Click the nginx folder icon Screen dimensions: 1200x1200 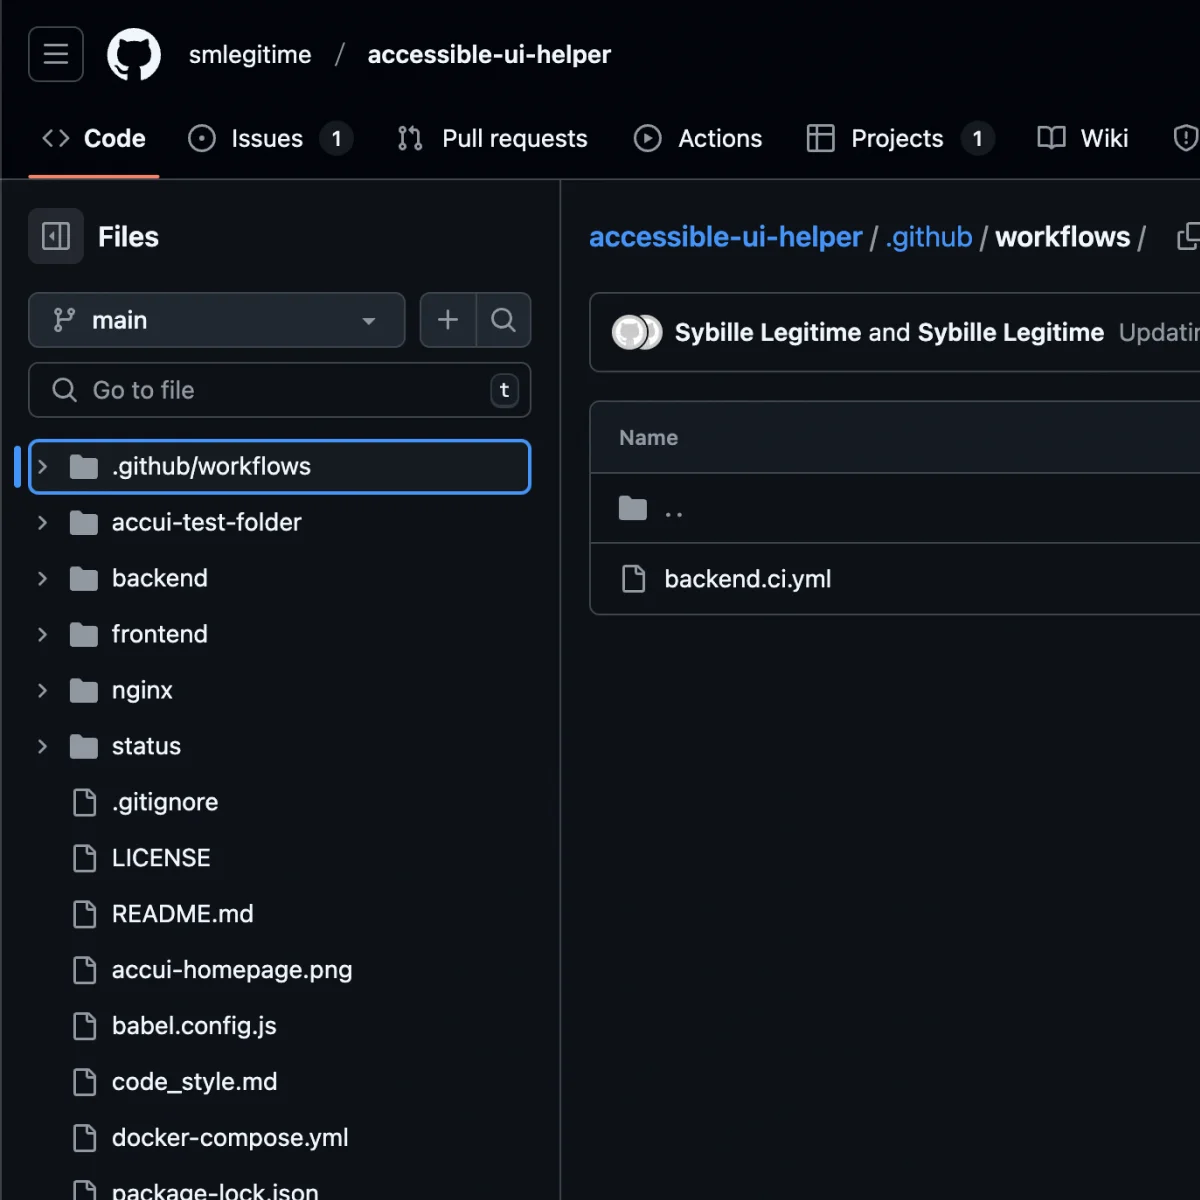coord(84,691)
